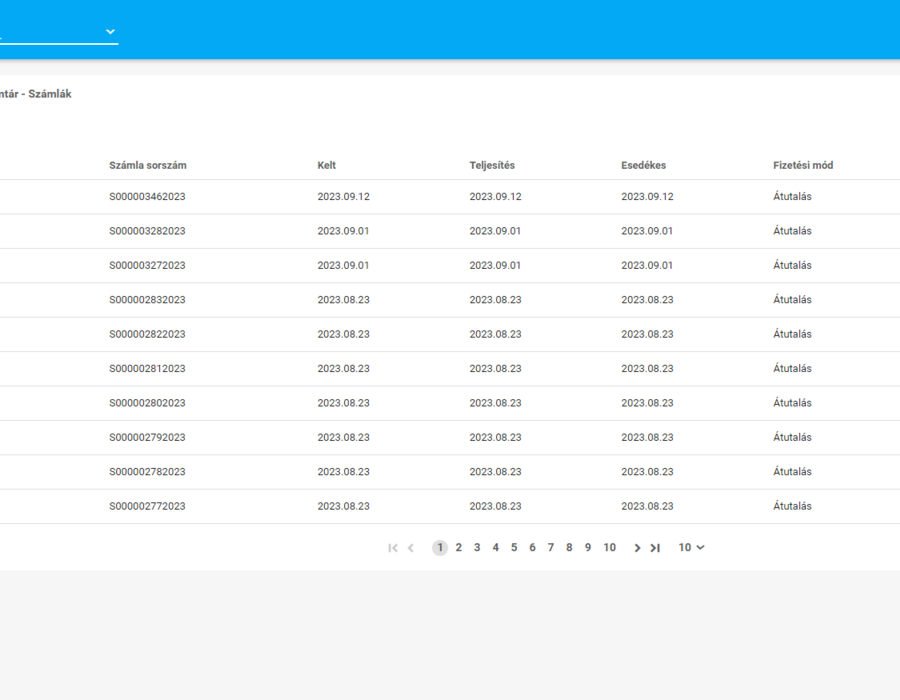900x700 pixels.
Task: Click Kelt date in the S000002832023 row
Action: tap(344, 300)
